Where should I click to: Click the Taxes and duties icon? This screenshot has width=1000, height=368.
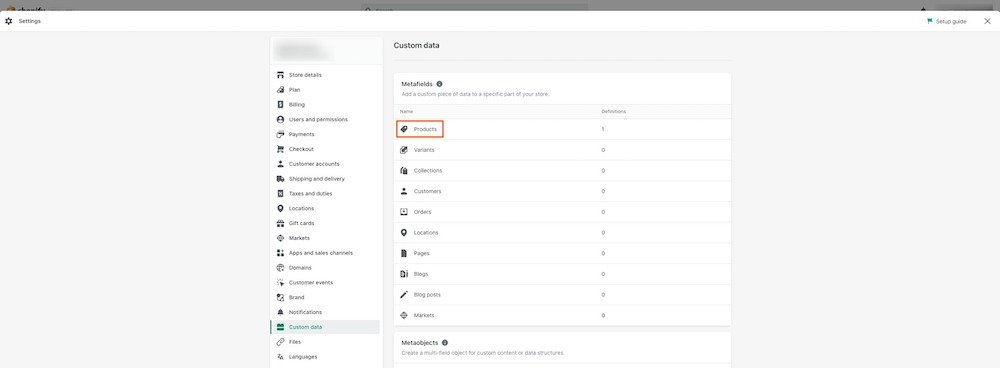(281, 194)
